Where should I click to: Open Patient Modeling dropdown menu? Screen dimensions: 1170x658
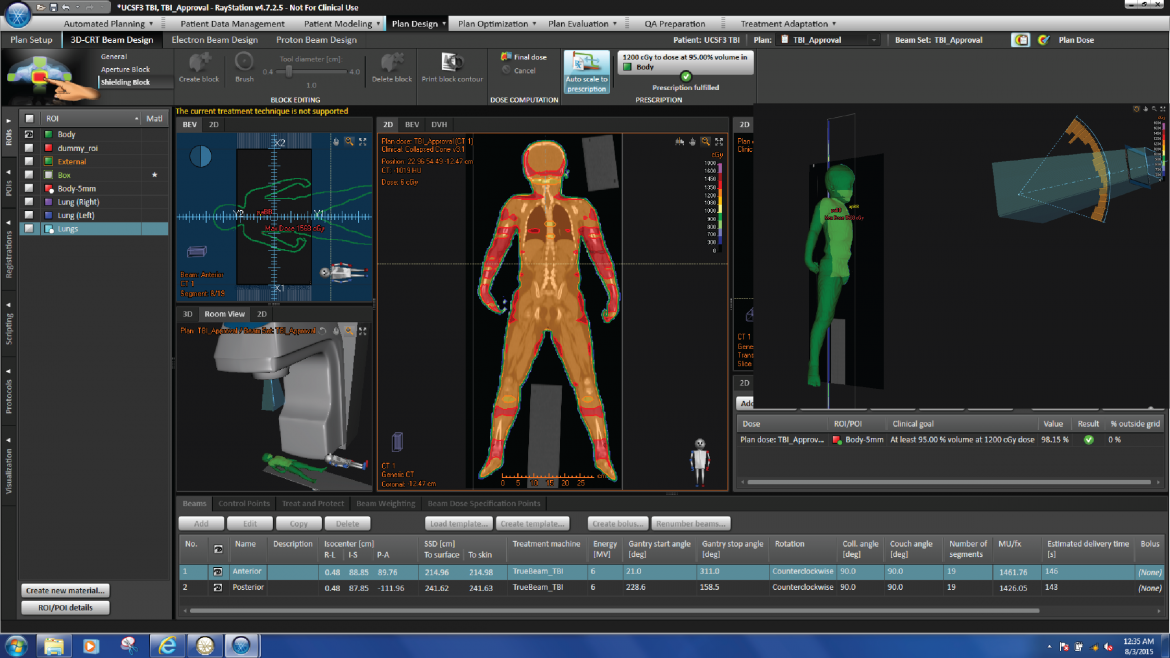coord(342,24)
